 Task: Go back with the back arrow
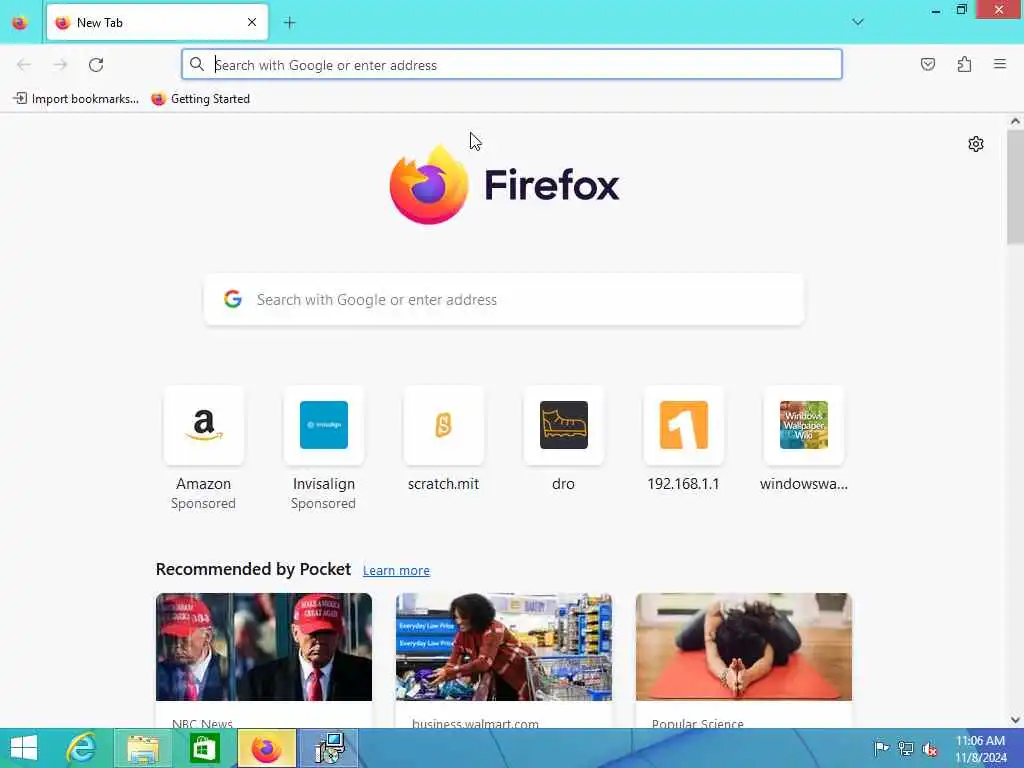coord(24,64)
